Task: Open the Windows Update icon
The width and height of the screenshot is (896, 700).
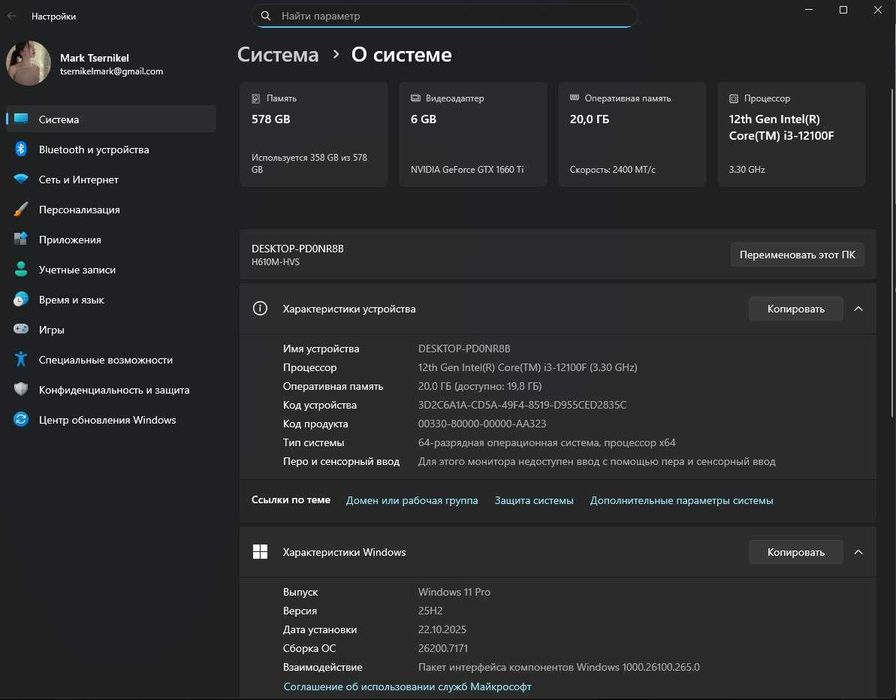Action: click(20, 419)
